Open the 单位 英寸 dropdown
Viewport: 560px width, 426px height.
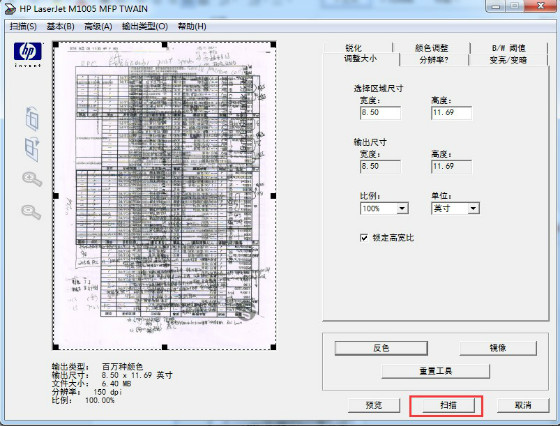455,209
